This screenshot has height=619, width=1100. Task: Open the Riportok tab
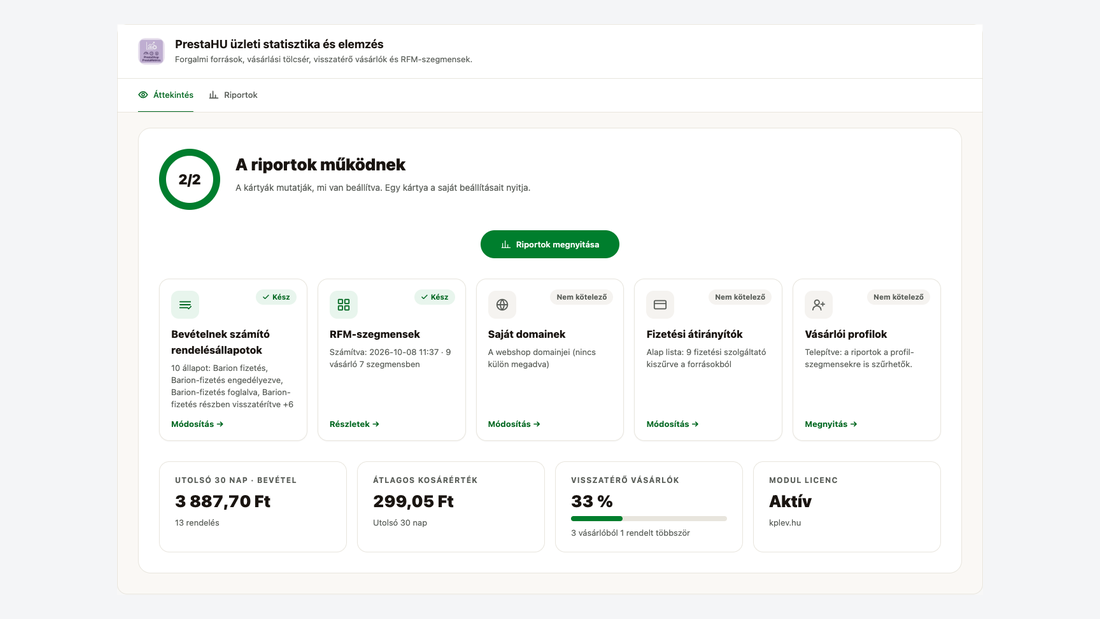[234, 95]
